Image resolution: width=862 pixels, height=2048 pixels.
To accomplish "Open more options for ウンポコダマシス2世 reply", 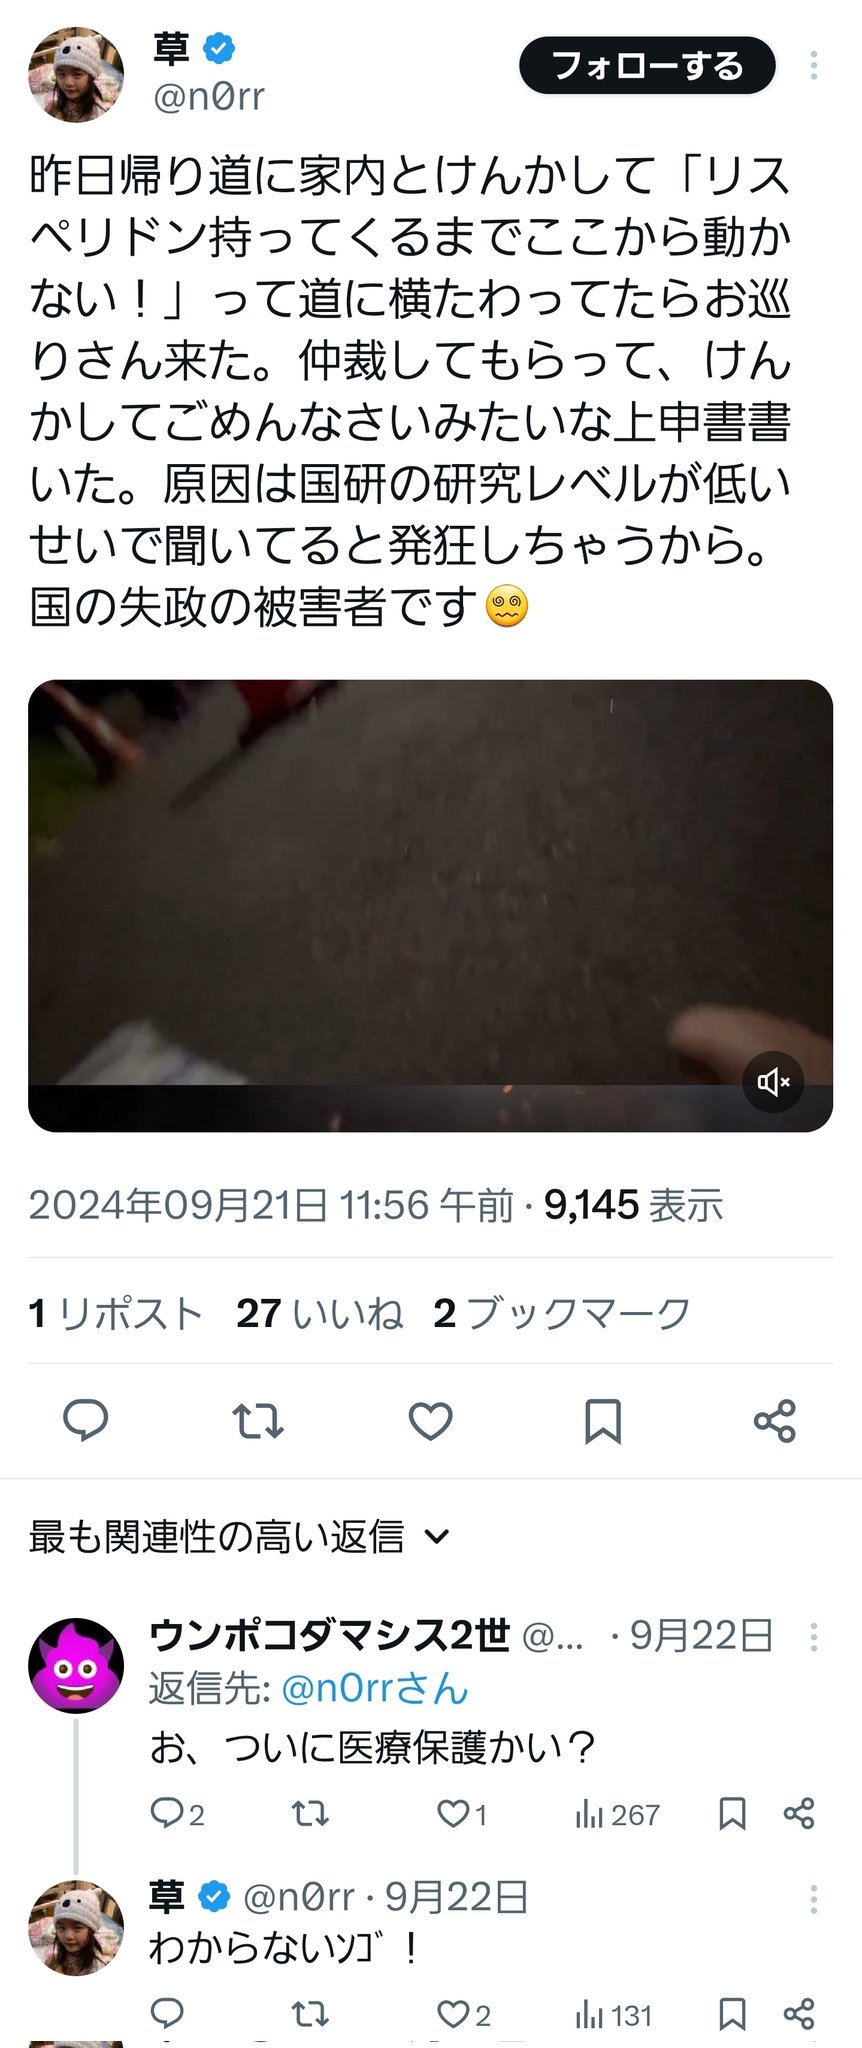I will click(x=814, y=1637).
